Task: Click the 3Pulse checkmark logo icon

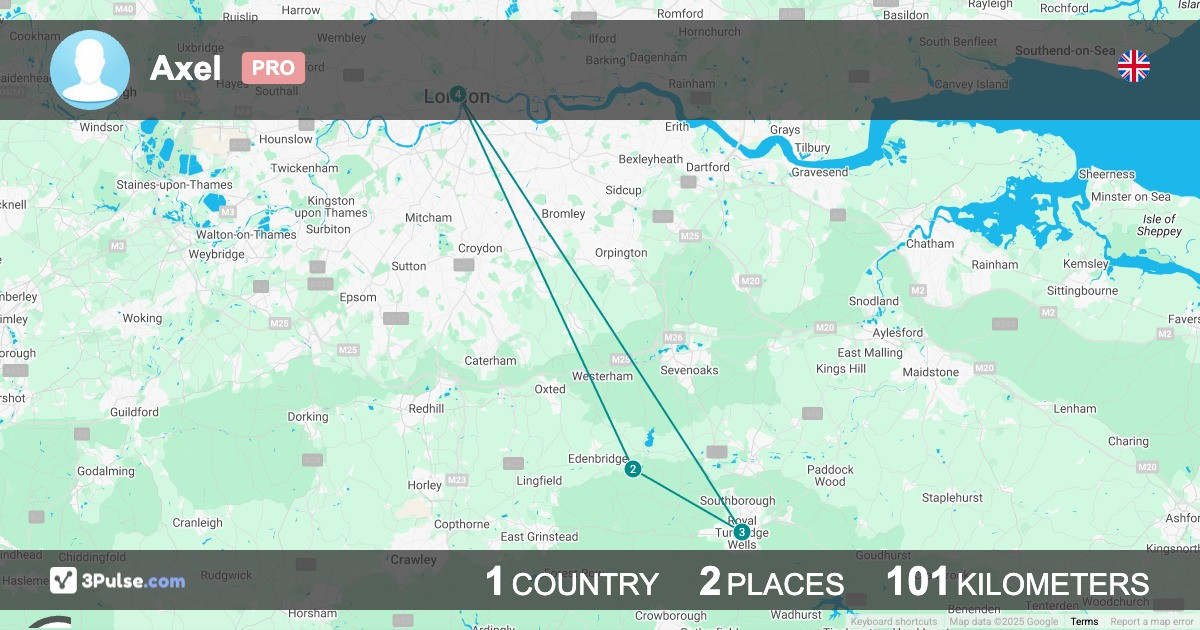Action: (x=64, y=580)
